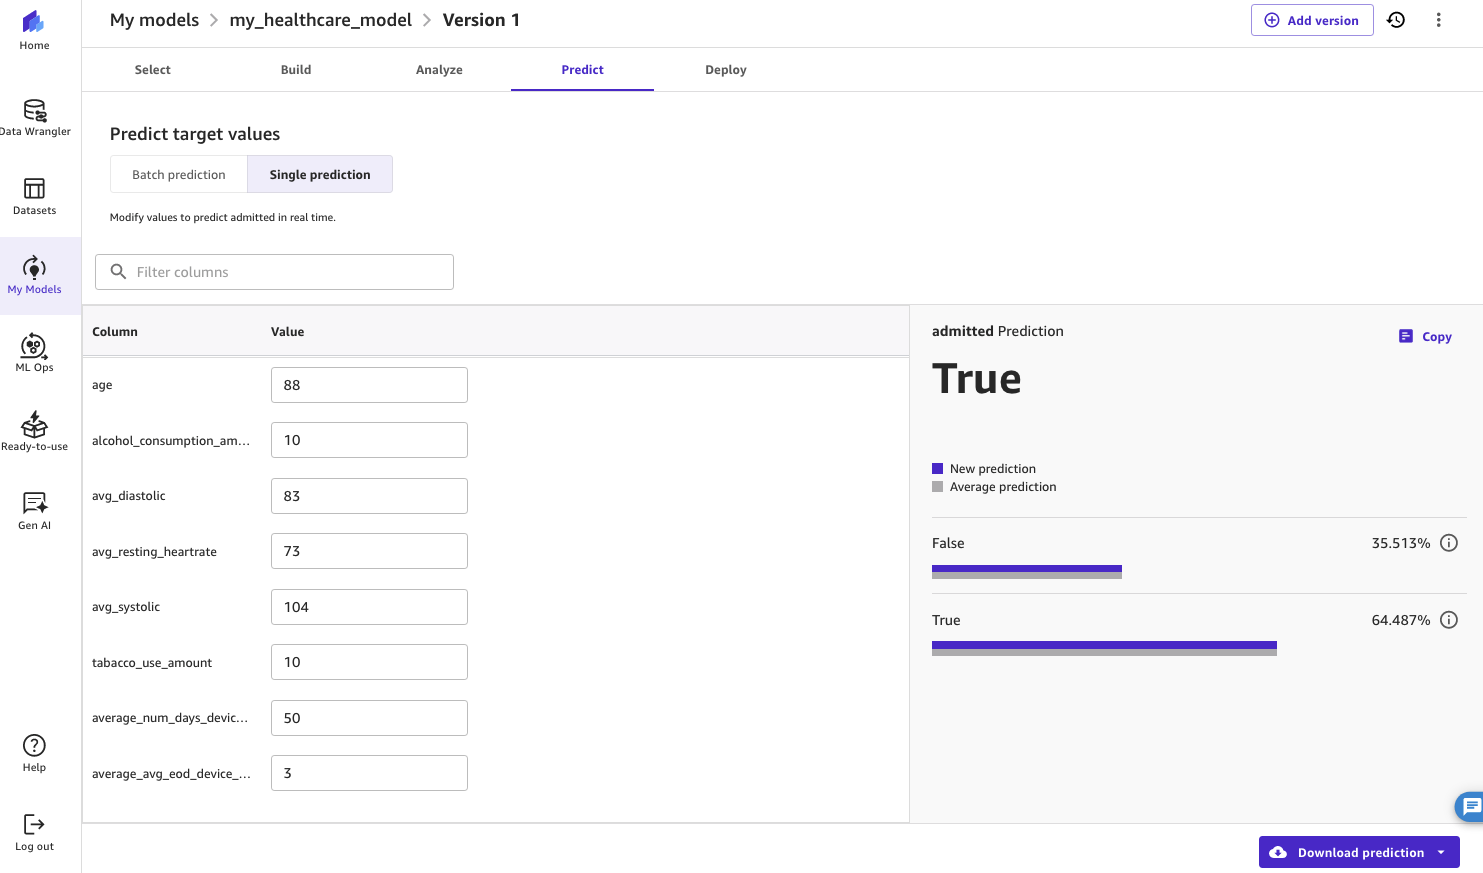Open version history via the clock icon

1395,19
